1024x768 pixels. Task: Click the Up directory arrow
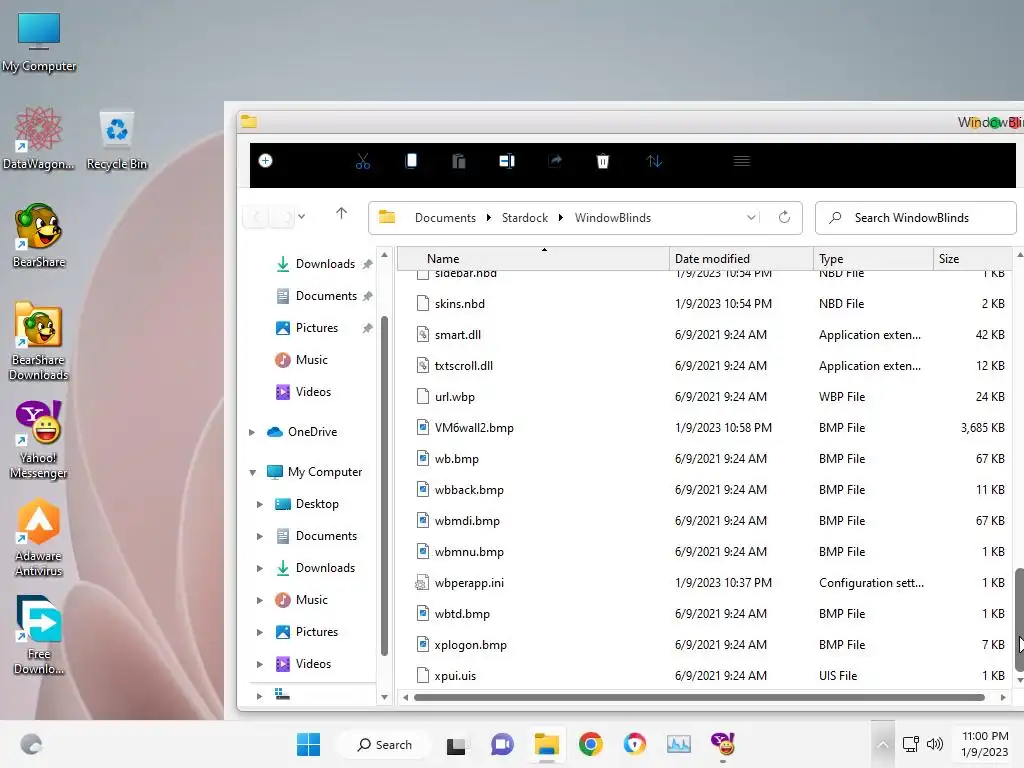point(342,214)
